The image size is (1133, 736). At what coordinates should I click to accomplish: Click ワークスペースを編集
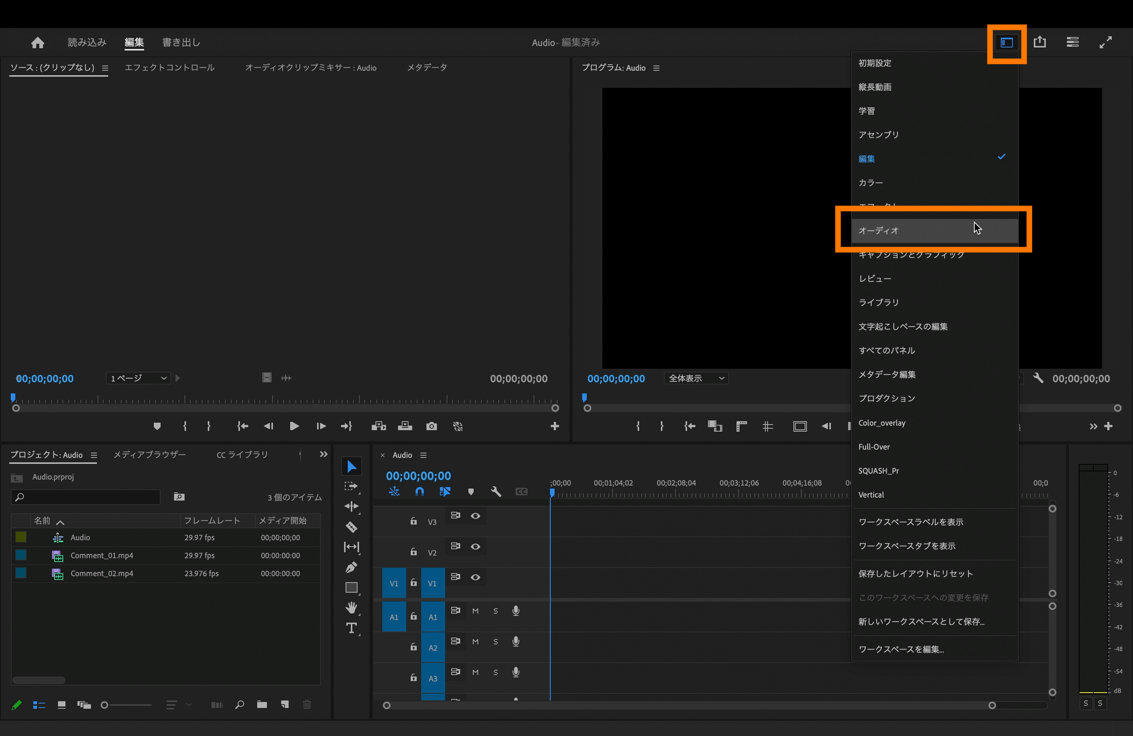934,649
